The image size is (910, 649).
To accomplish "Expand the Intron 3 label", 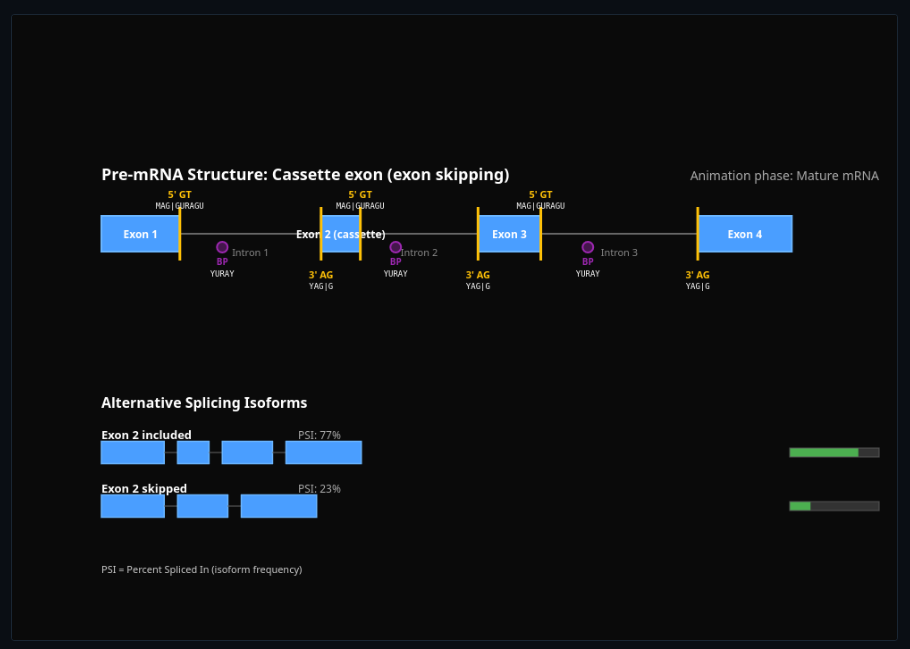I will (x=619, y=252).
